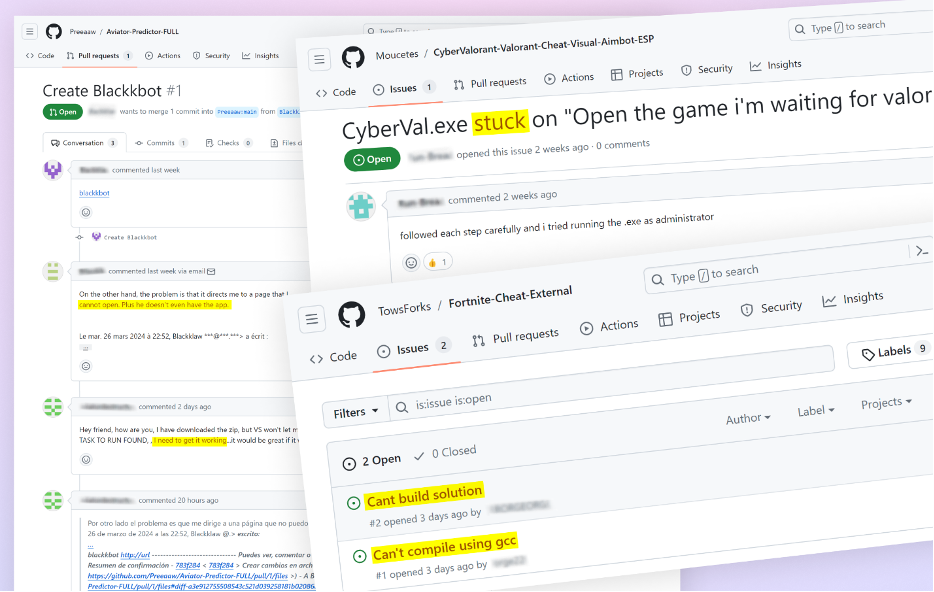Image resolution: width=934 pixels, height=592 pixels.
Task: Click the blackkbot link in first comment
Action: point(94,193)
